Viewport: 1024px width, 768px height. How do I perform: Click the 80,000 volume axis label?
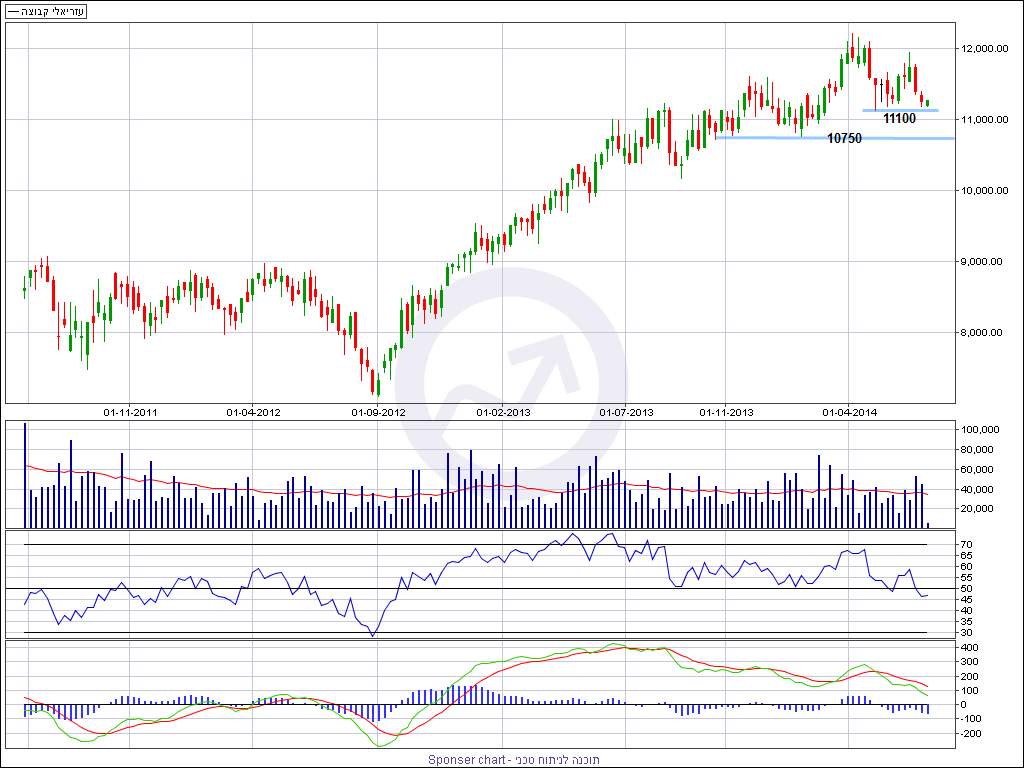tap(976, 449)
